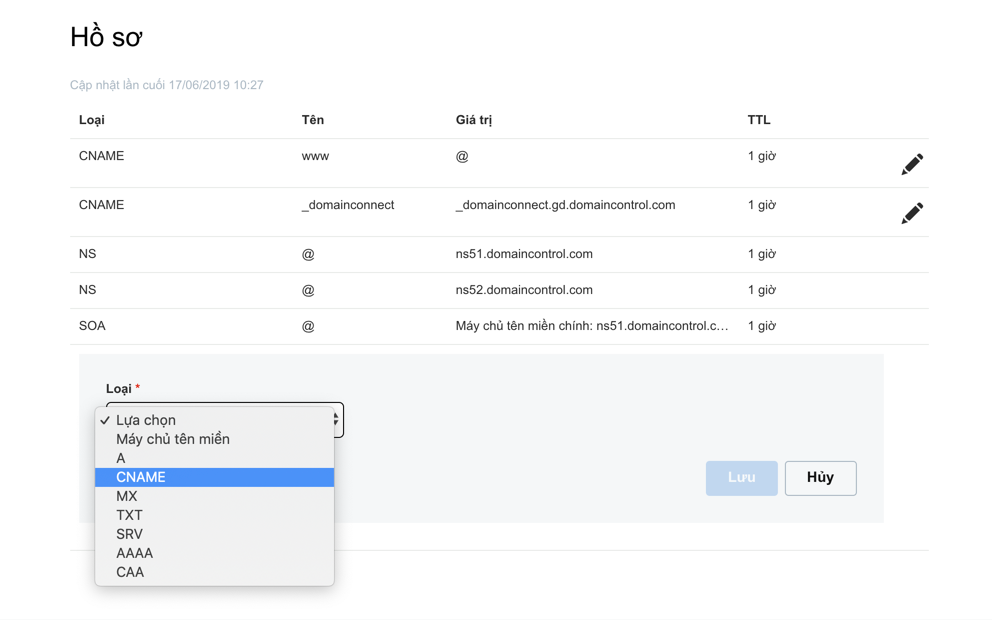Select CNAME from the type dropdown list
The image size is (992, 620).
click(214, 477)
